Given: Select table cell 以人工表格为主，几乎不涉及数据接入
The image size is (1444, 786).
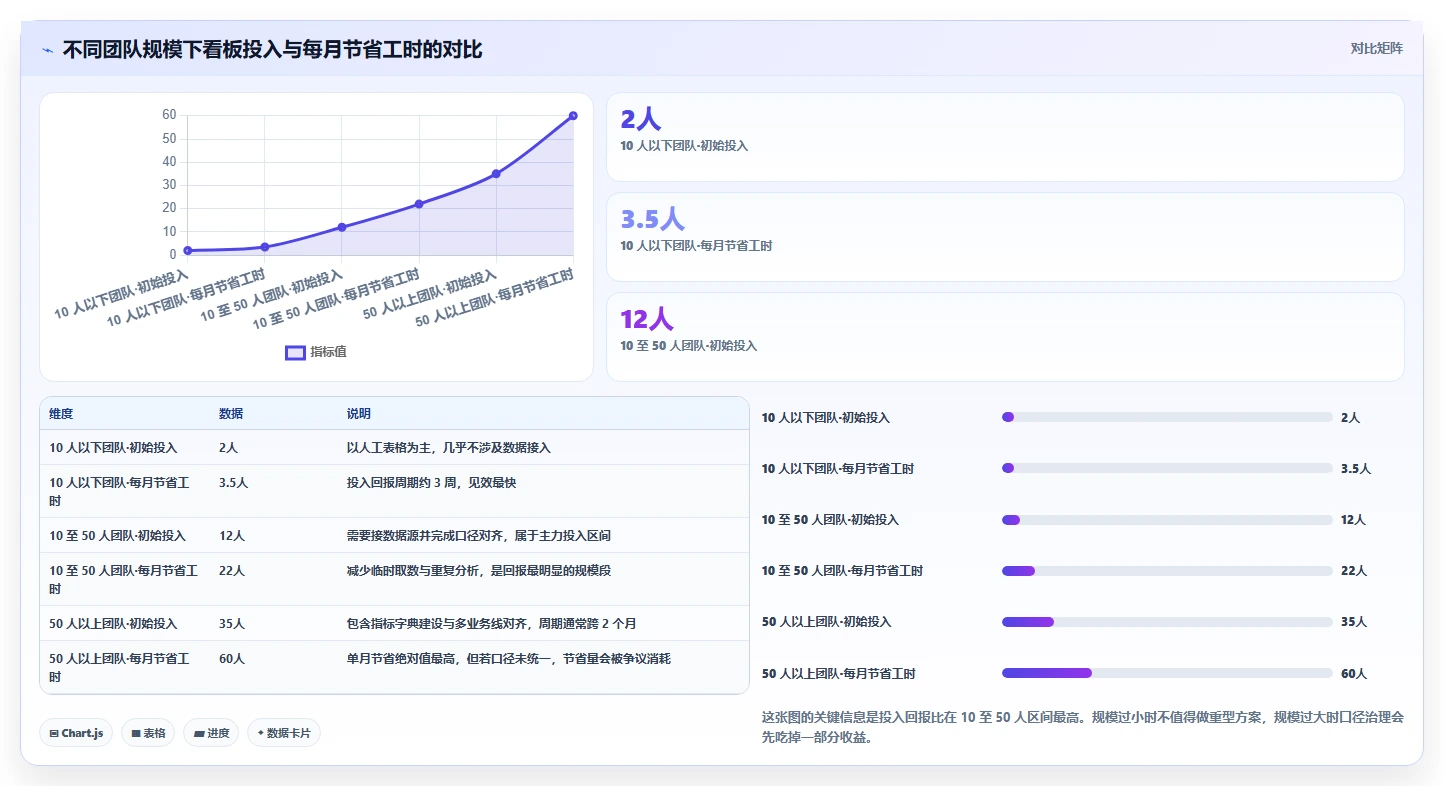Looking at the screenshot, I should pos(449,448).
